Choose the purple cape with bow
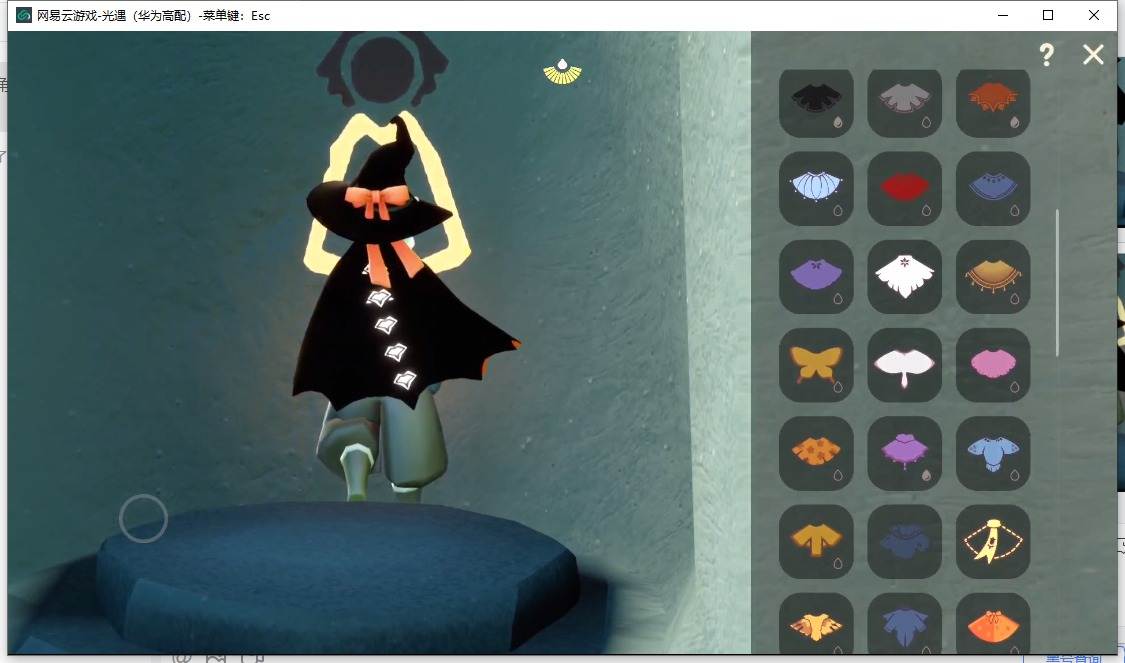This screenshot has height=663, width=1125. [x=816, y=277]
